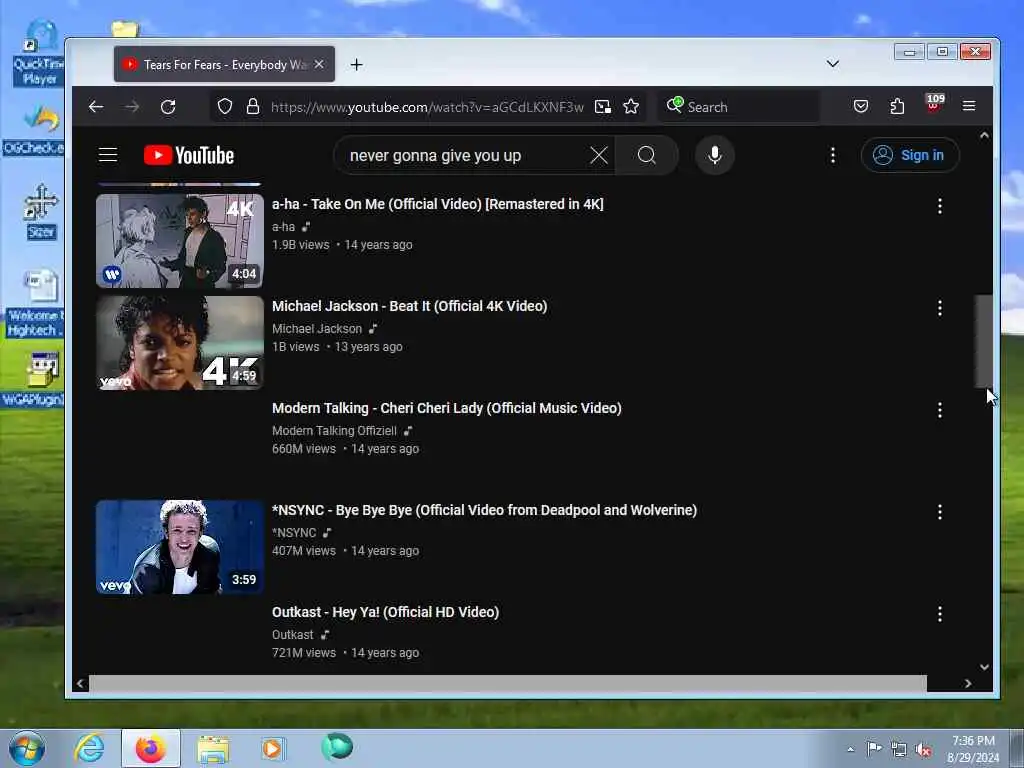Click the *NSYNC channel name
This screenshot has height=768, width=1024.
click(x=294, y=532)
